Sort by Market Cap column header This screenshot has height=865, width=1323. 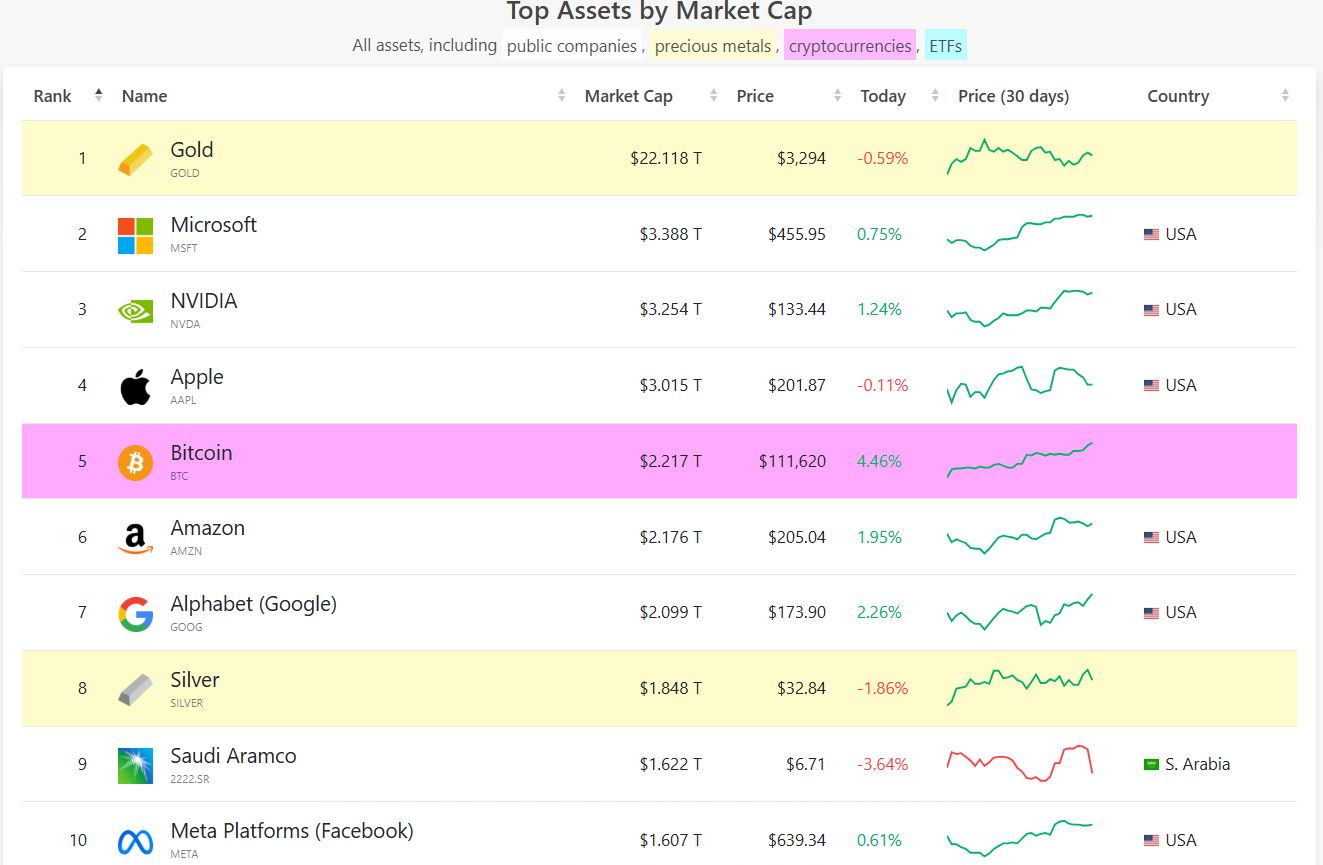click(629, 96)
